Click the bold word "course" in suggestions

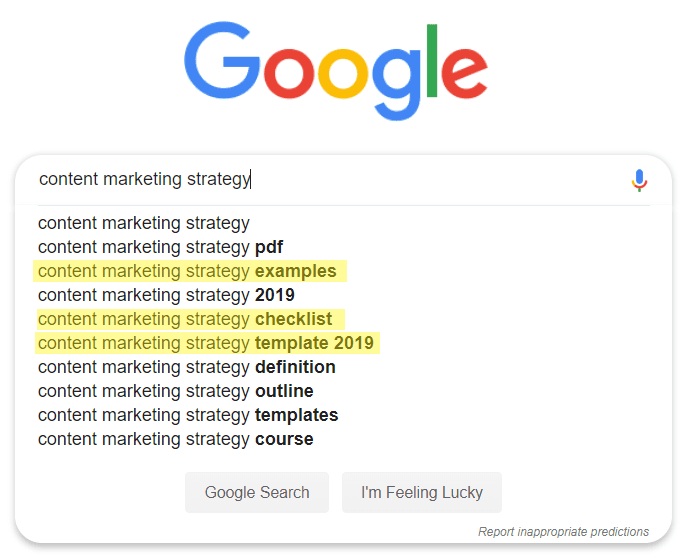tap(284, 439)
